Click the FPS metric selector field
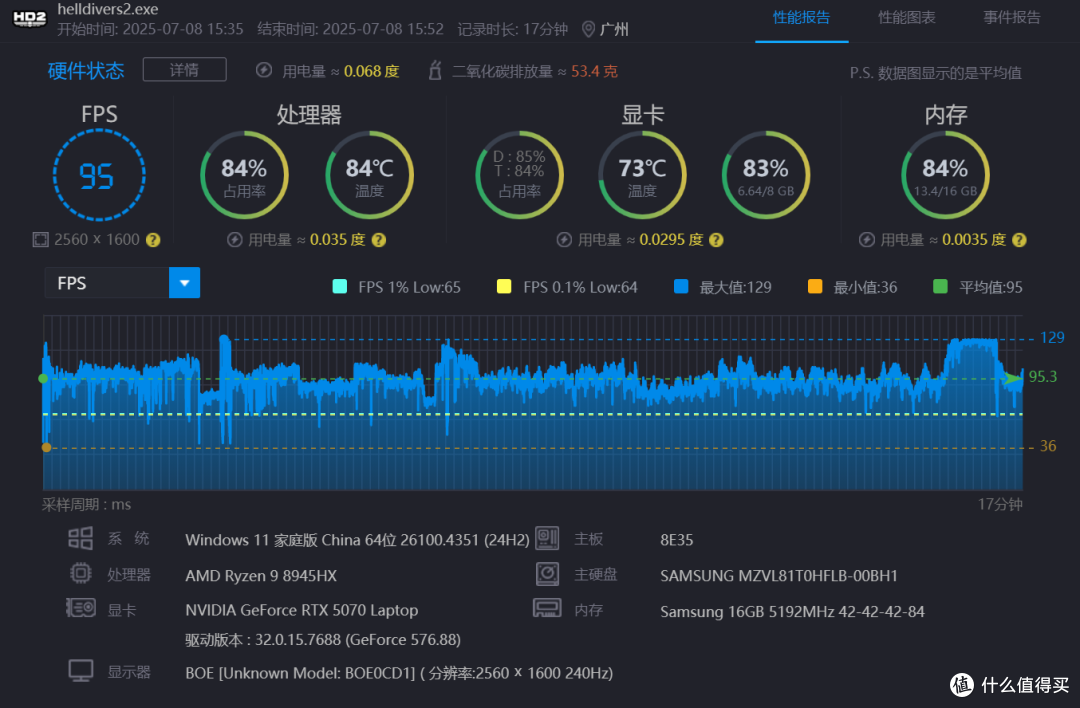The image size is (1080, 708). pyautogui.click(x=122, y=283)
